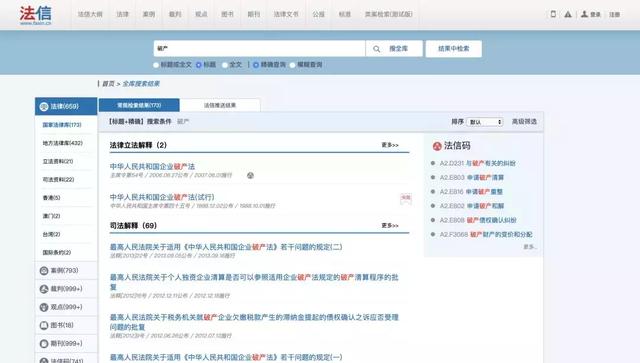Open result 中华人民共和国企业破产法(试行)
Image resolution: width=640 pixels, height=363 pixels.
(162, 197)
